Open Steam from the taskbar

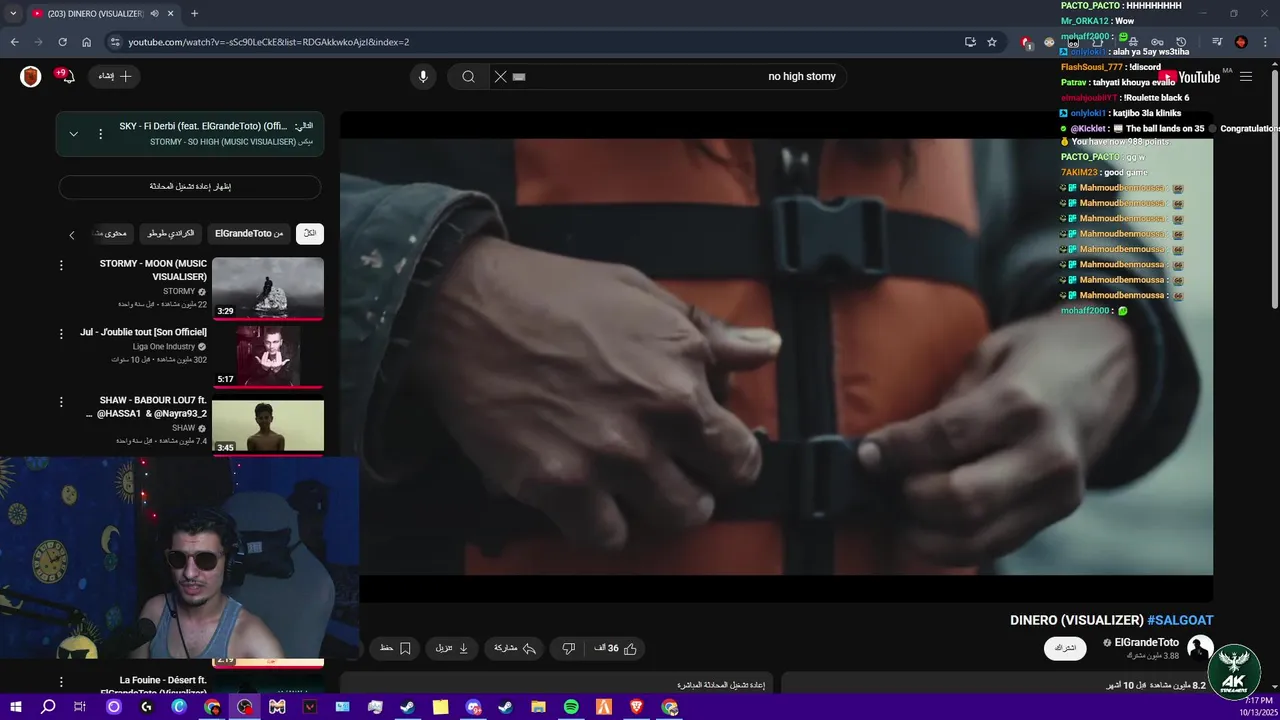pos(407,707)
